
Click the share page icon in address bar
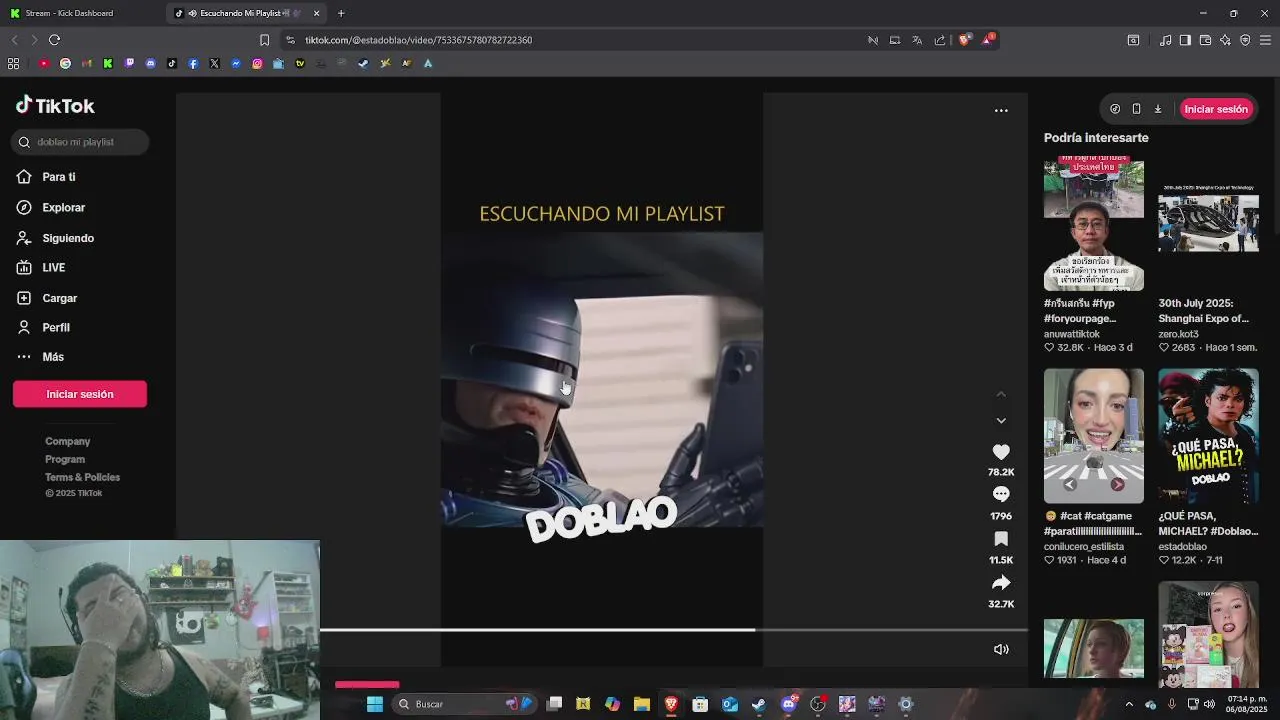point(940,40)
